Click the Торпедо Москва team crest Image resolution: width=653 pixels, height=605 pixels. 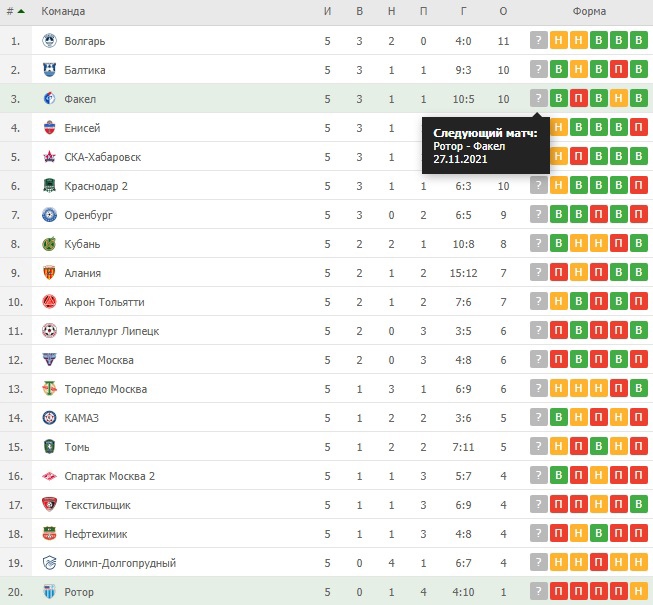click(x=50, y=389)
